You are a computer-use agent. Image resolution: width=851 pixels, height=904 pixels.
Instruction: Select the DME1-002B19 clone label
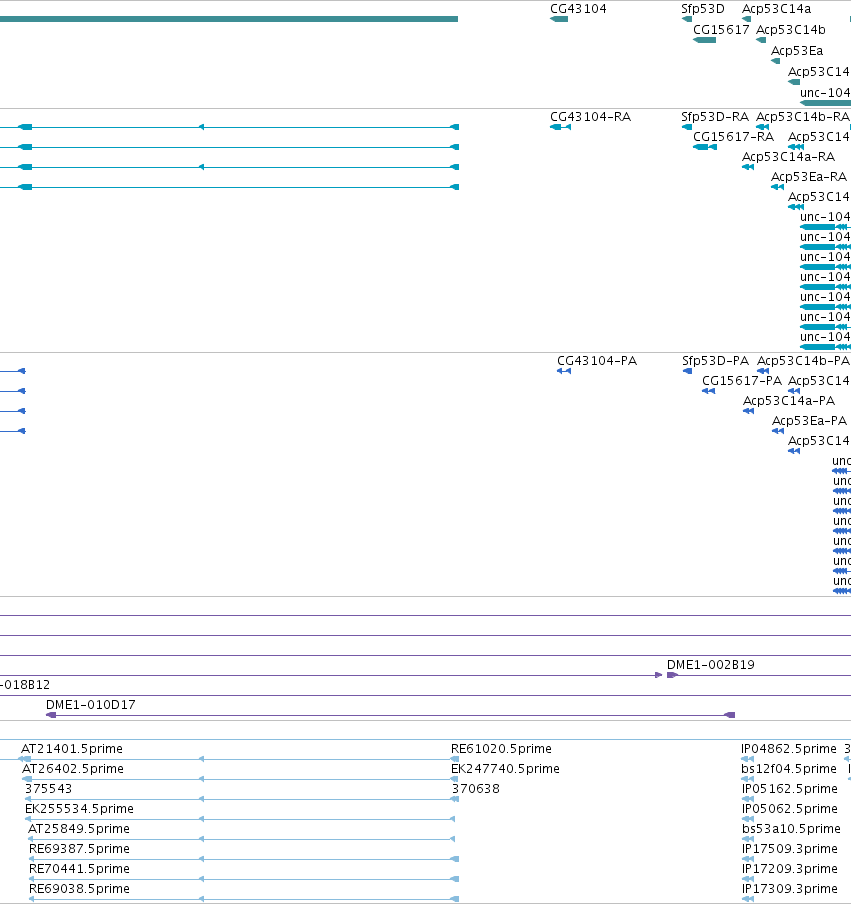(711, 665)
